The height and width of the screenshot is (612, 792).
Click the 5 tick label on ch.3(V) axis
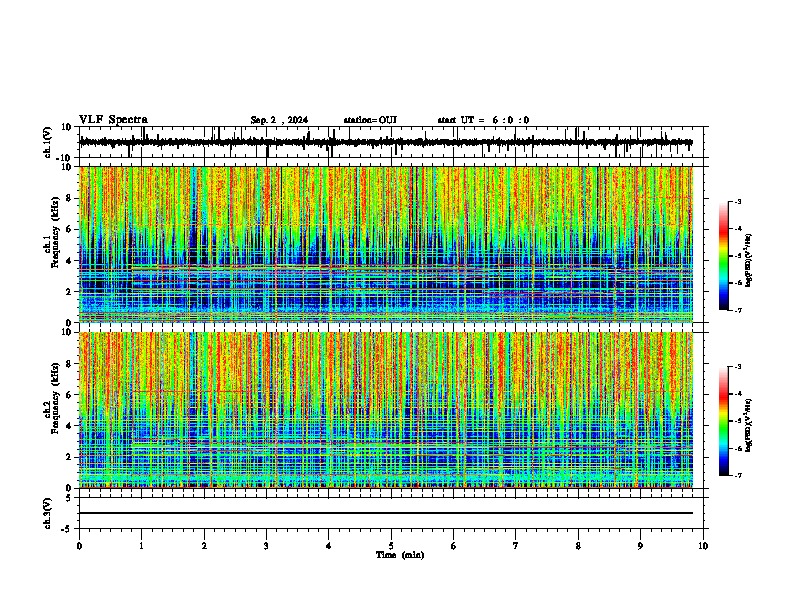[70, 498]
